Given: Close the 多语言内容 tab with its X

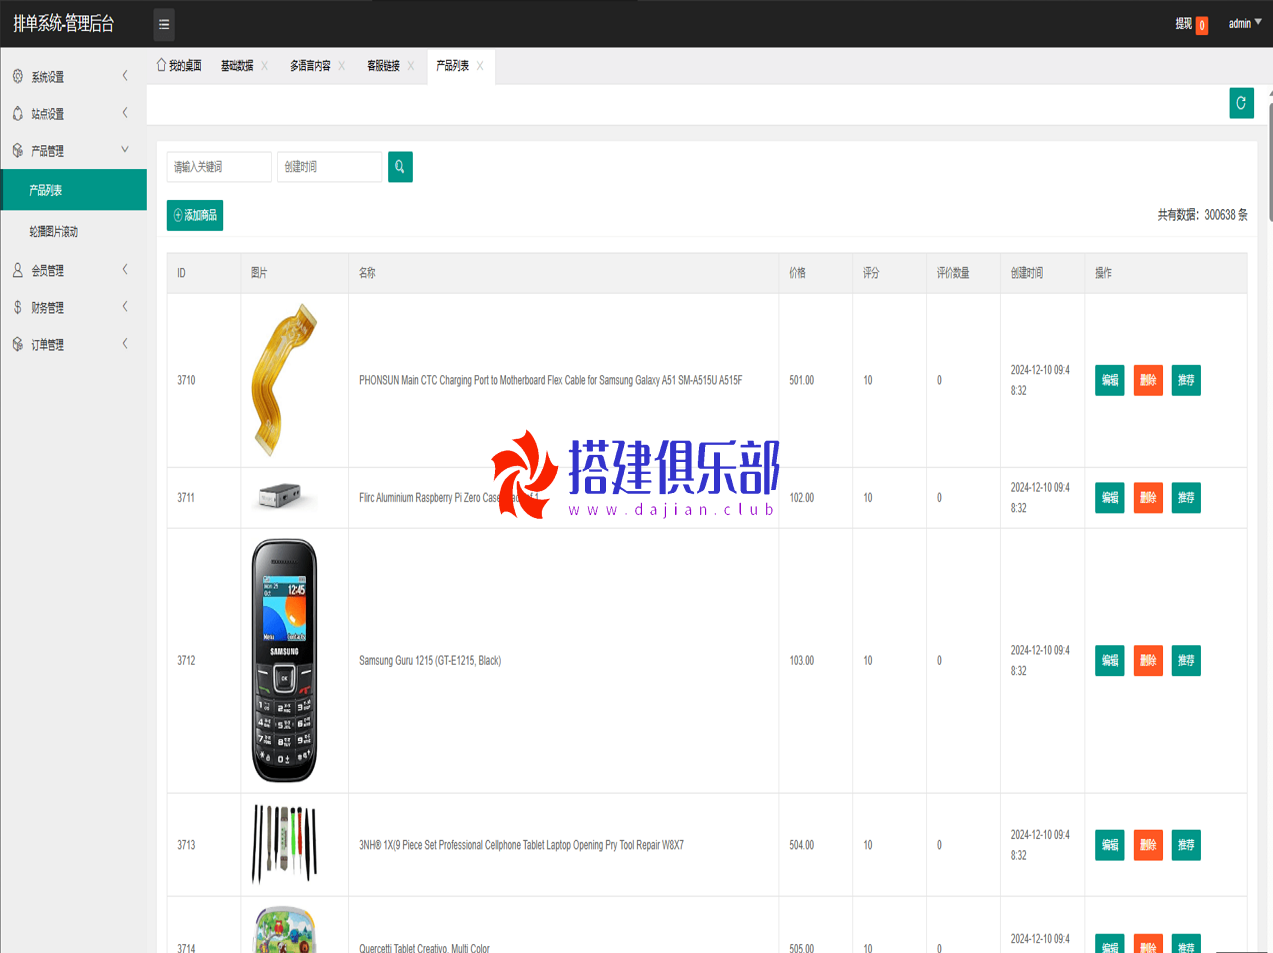Looking at the screenshot, I should point(342,66).
